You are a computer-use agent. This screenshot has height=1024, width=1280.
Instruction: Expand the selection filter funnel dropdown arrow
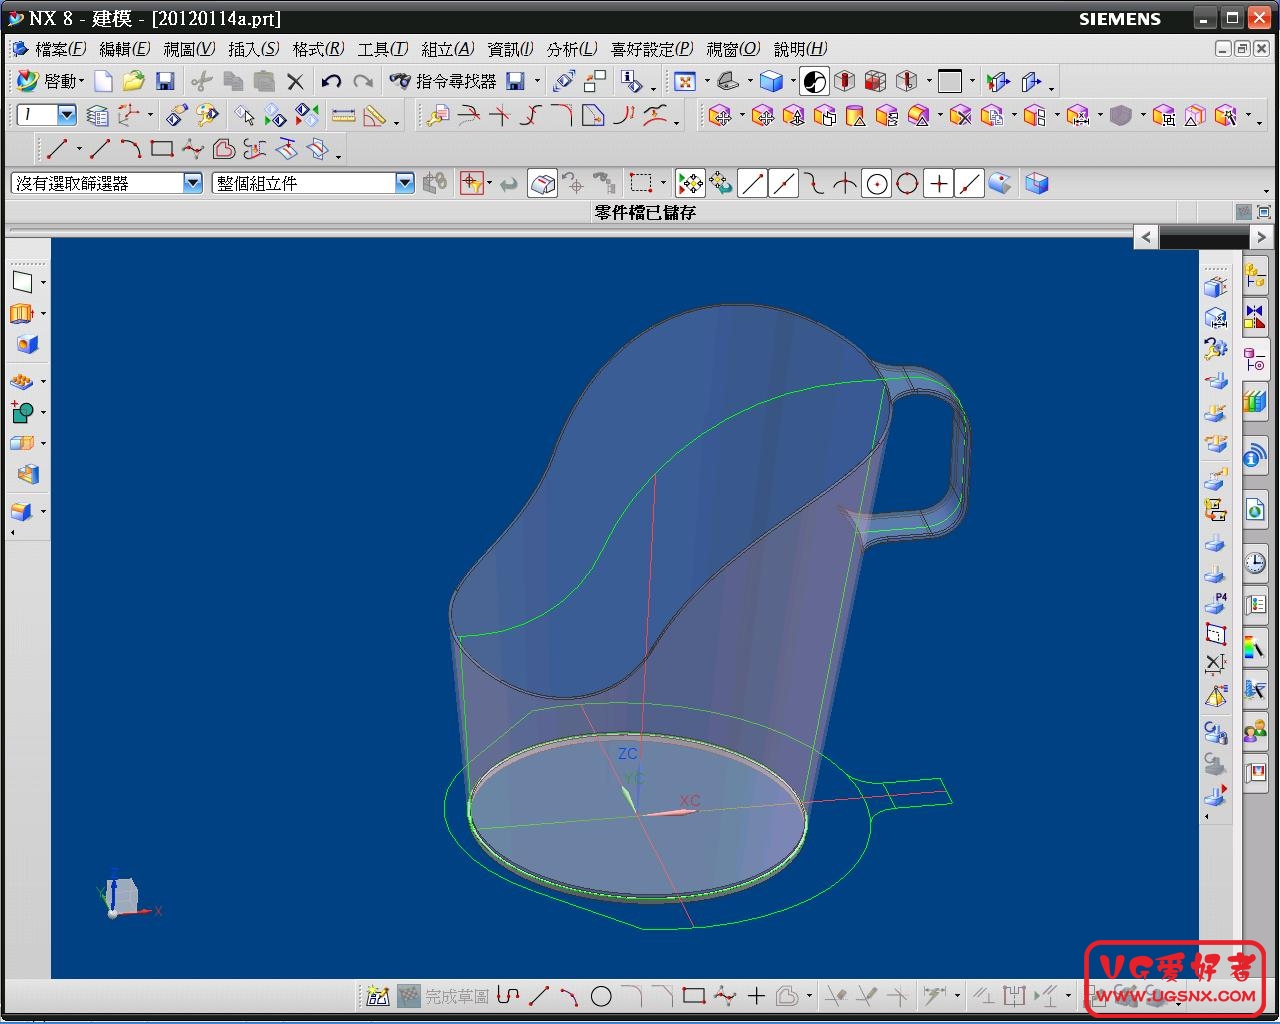(x=488, y=184)
